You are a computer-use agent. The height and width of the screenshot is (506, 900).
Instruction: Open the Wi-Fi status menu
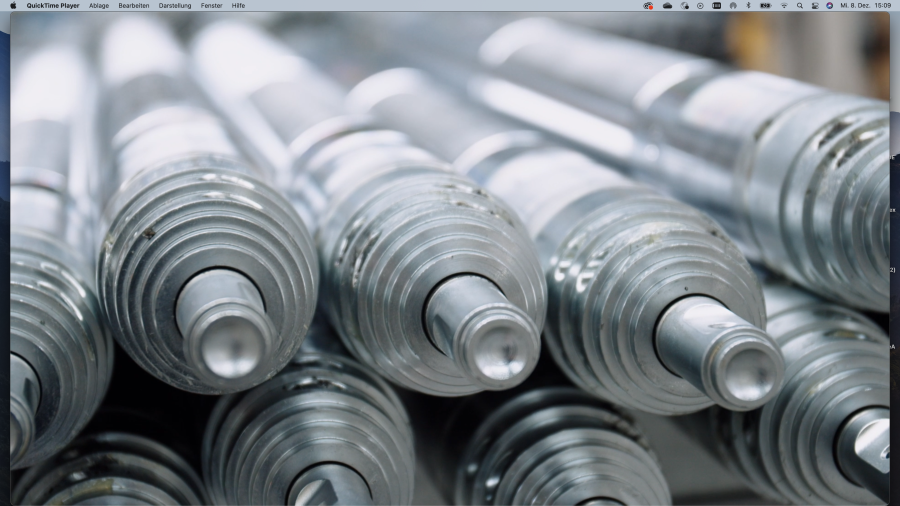[x=784, y=5]
